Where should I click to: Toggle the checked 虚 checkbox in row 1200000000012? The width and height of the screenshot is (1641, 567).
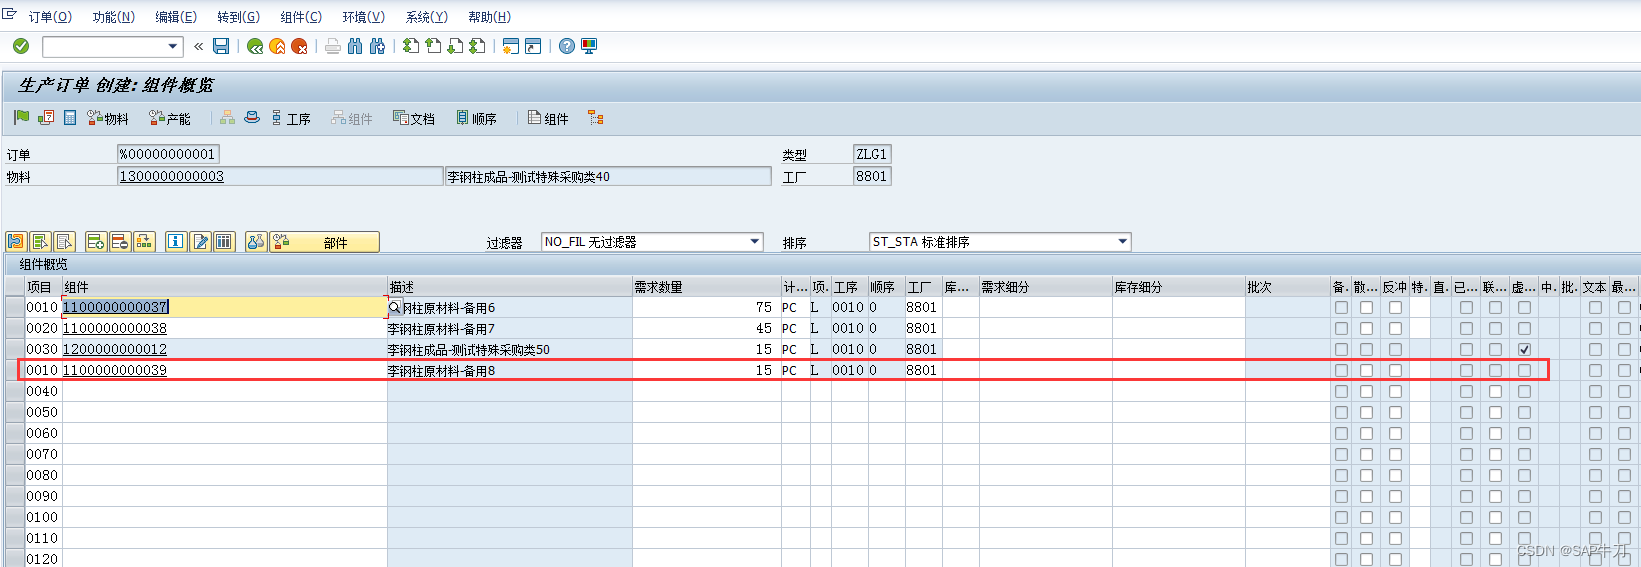pyautogui.click(x=1524, y=349)
